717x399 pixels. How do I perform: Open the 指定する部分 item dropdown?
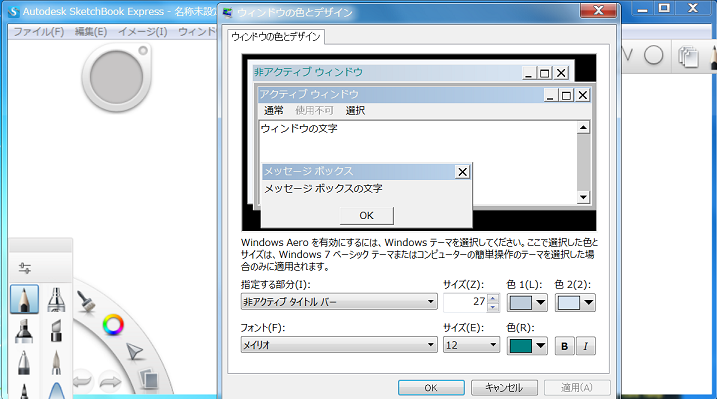(x=339, y=302)
